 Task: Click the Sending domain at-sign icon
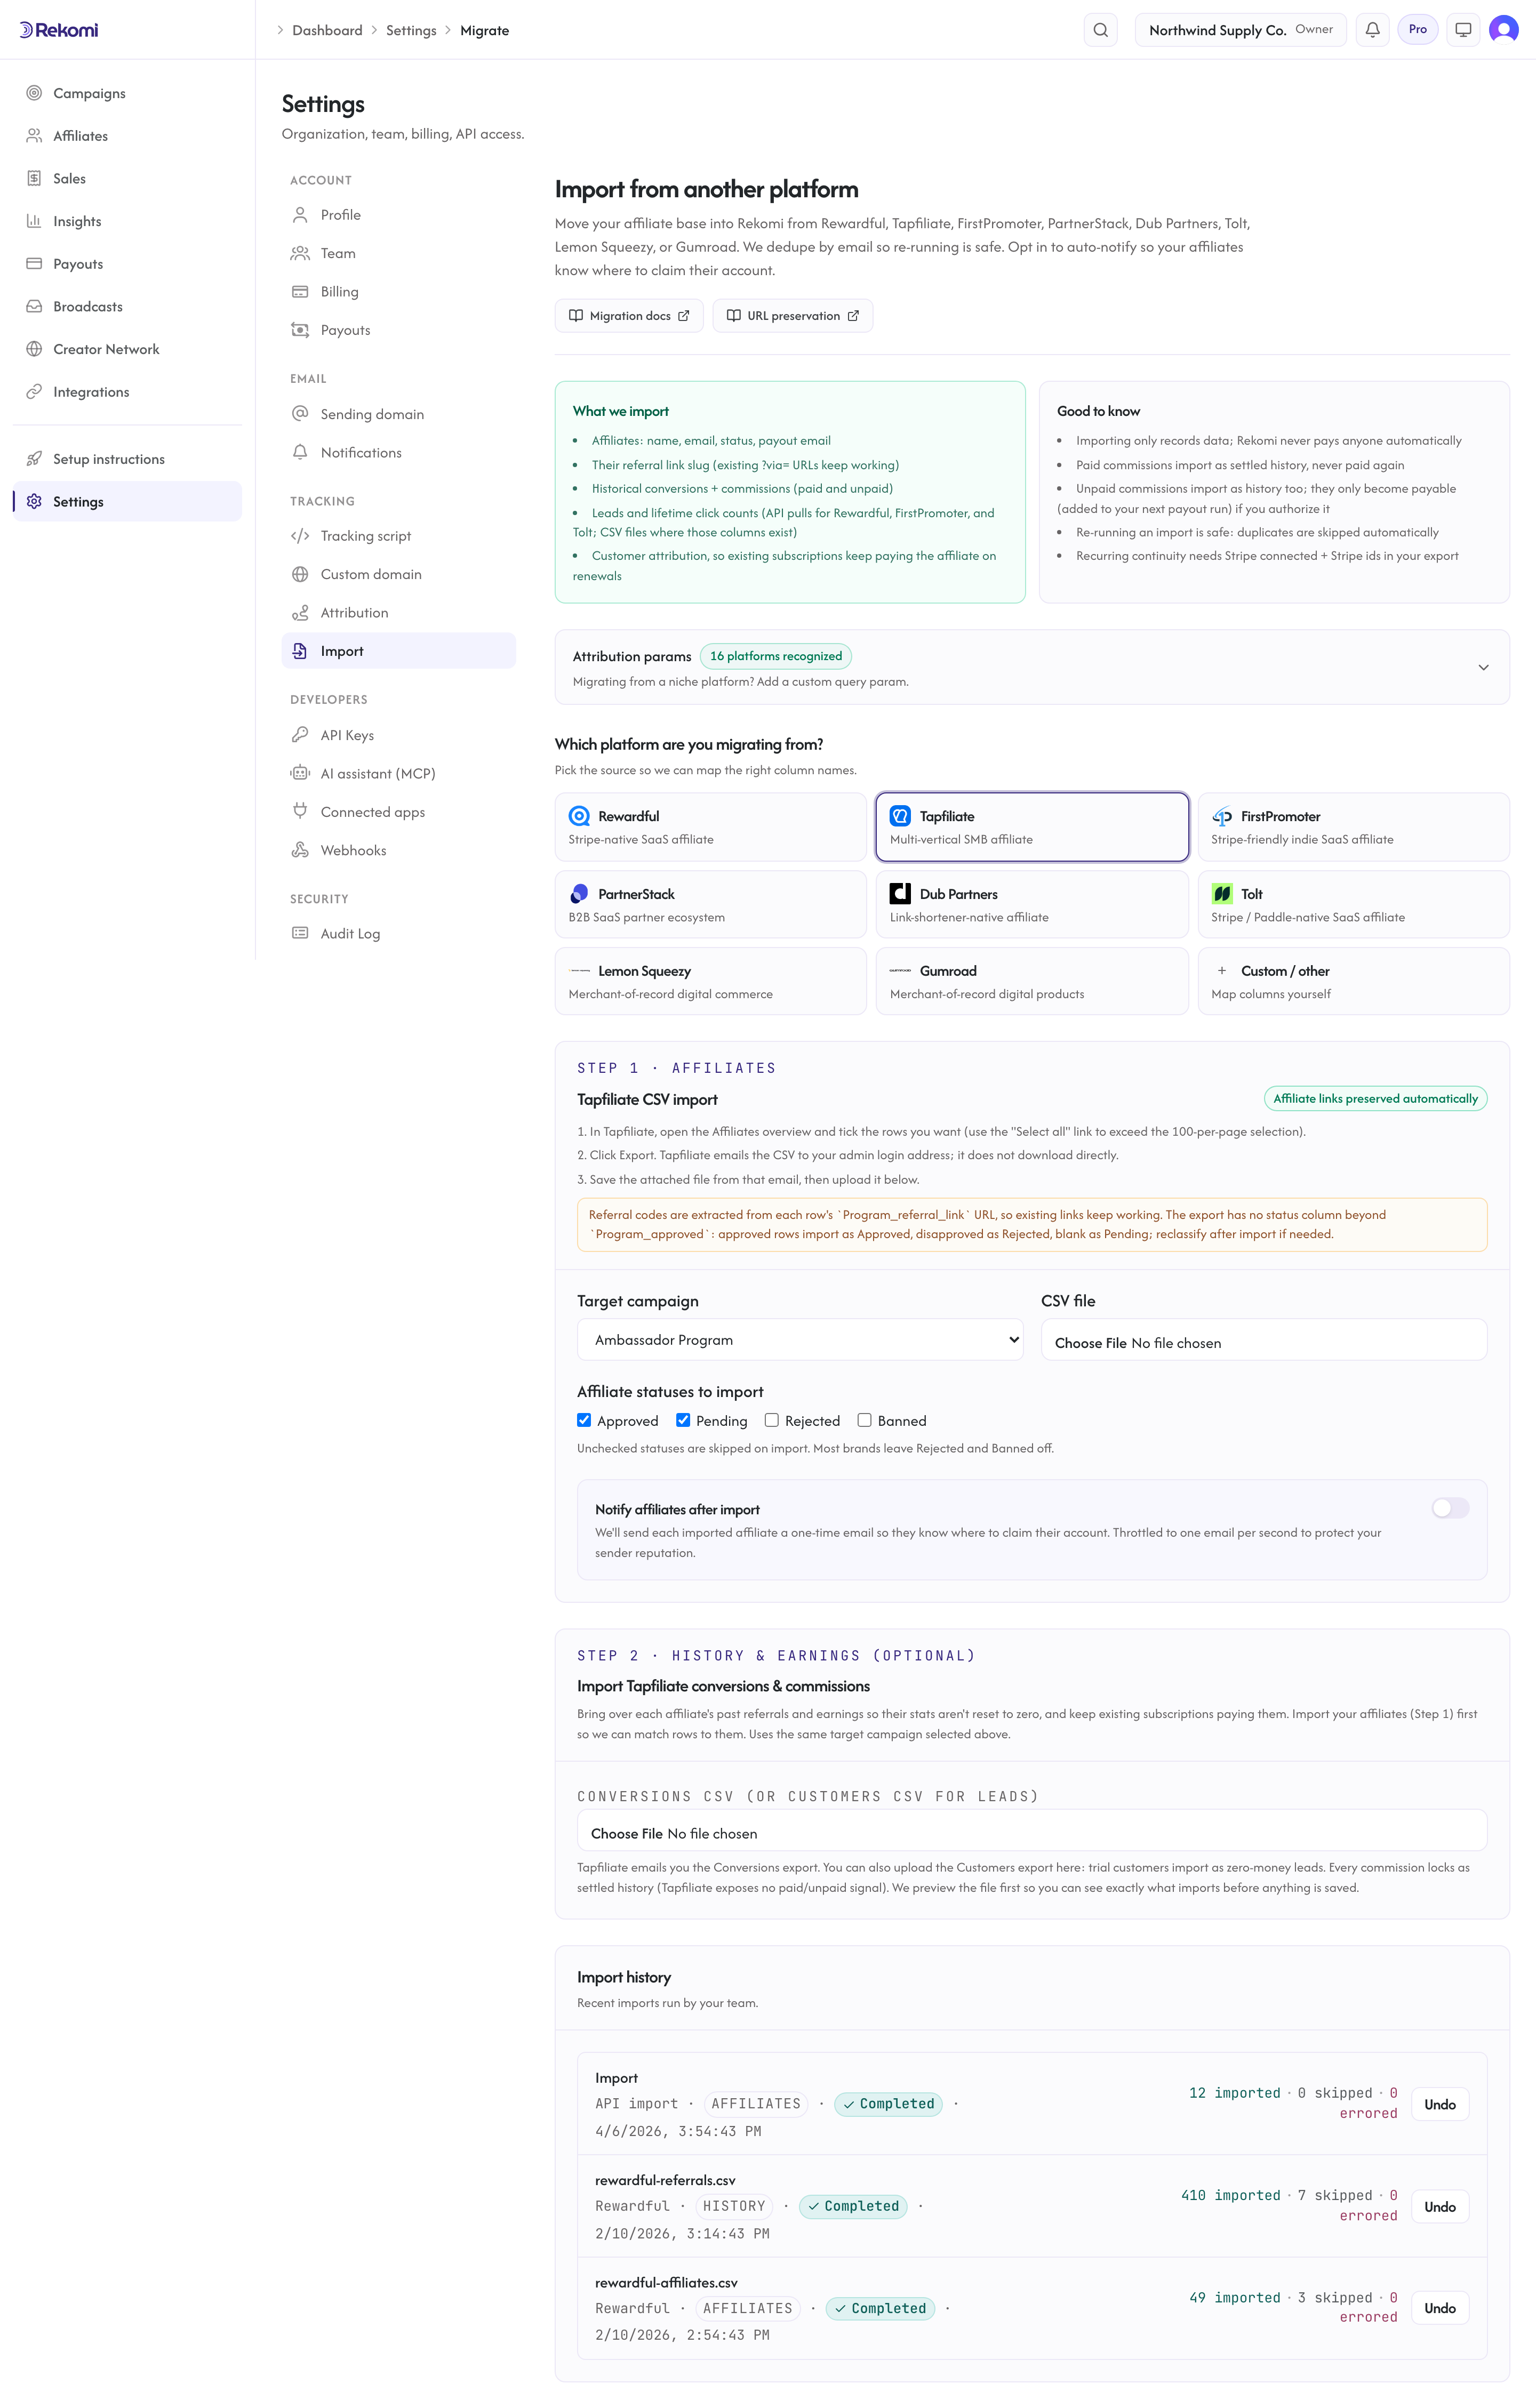click(300, 414)
